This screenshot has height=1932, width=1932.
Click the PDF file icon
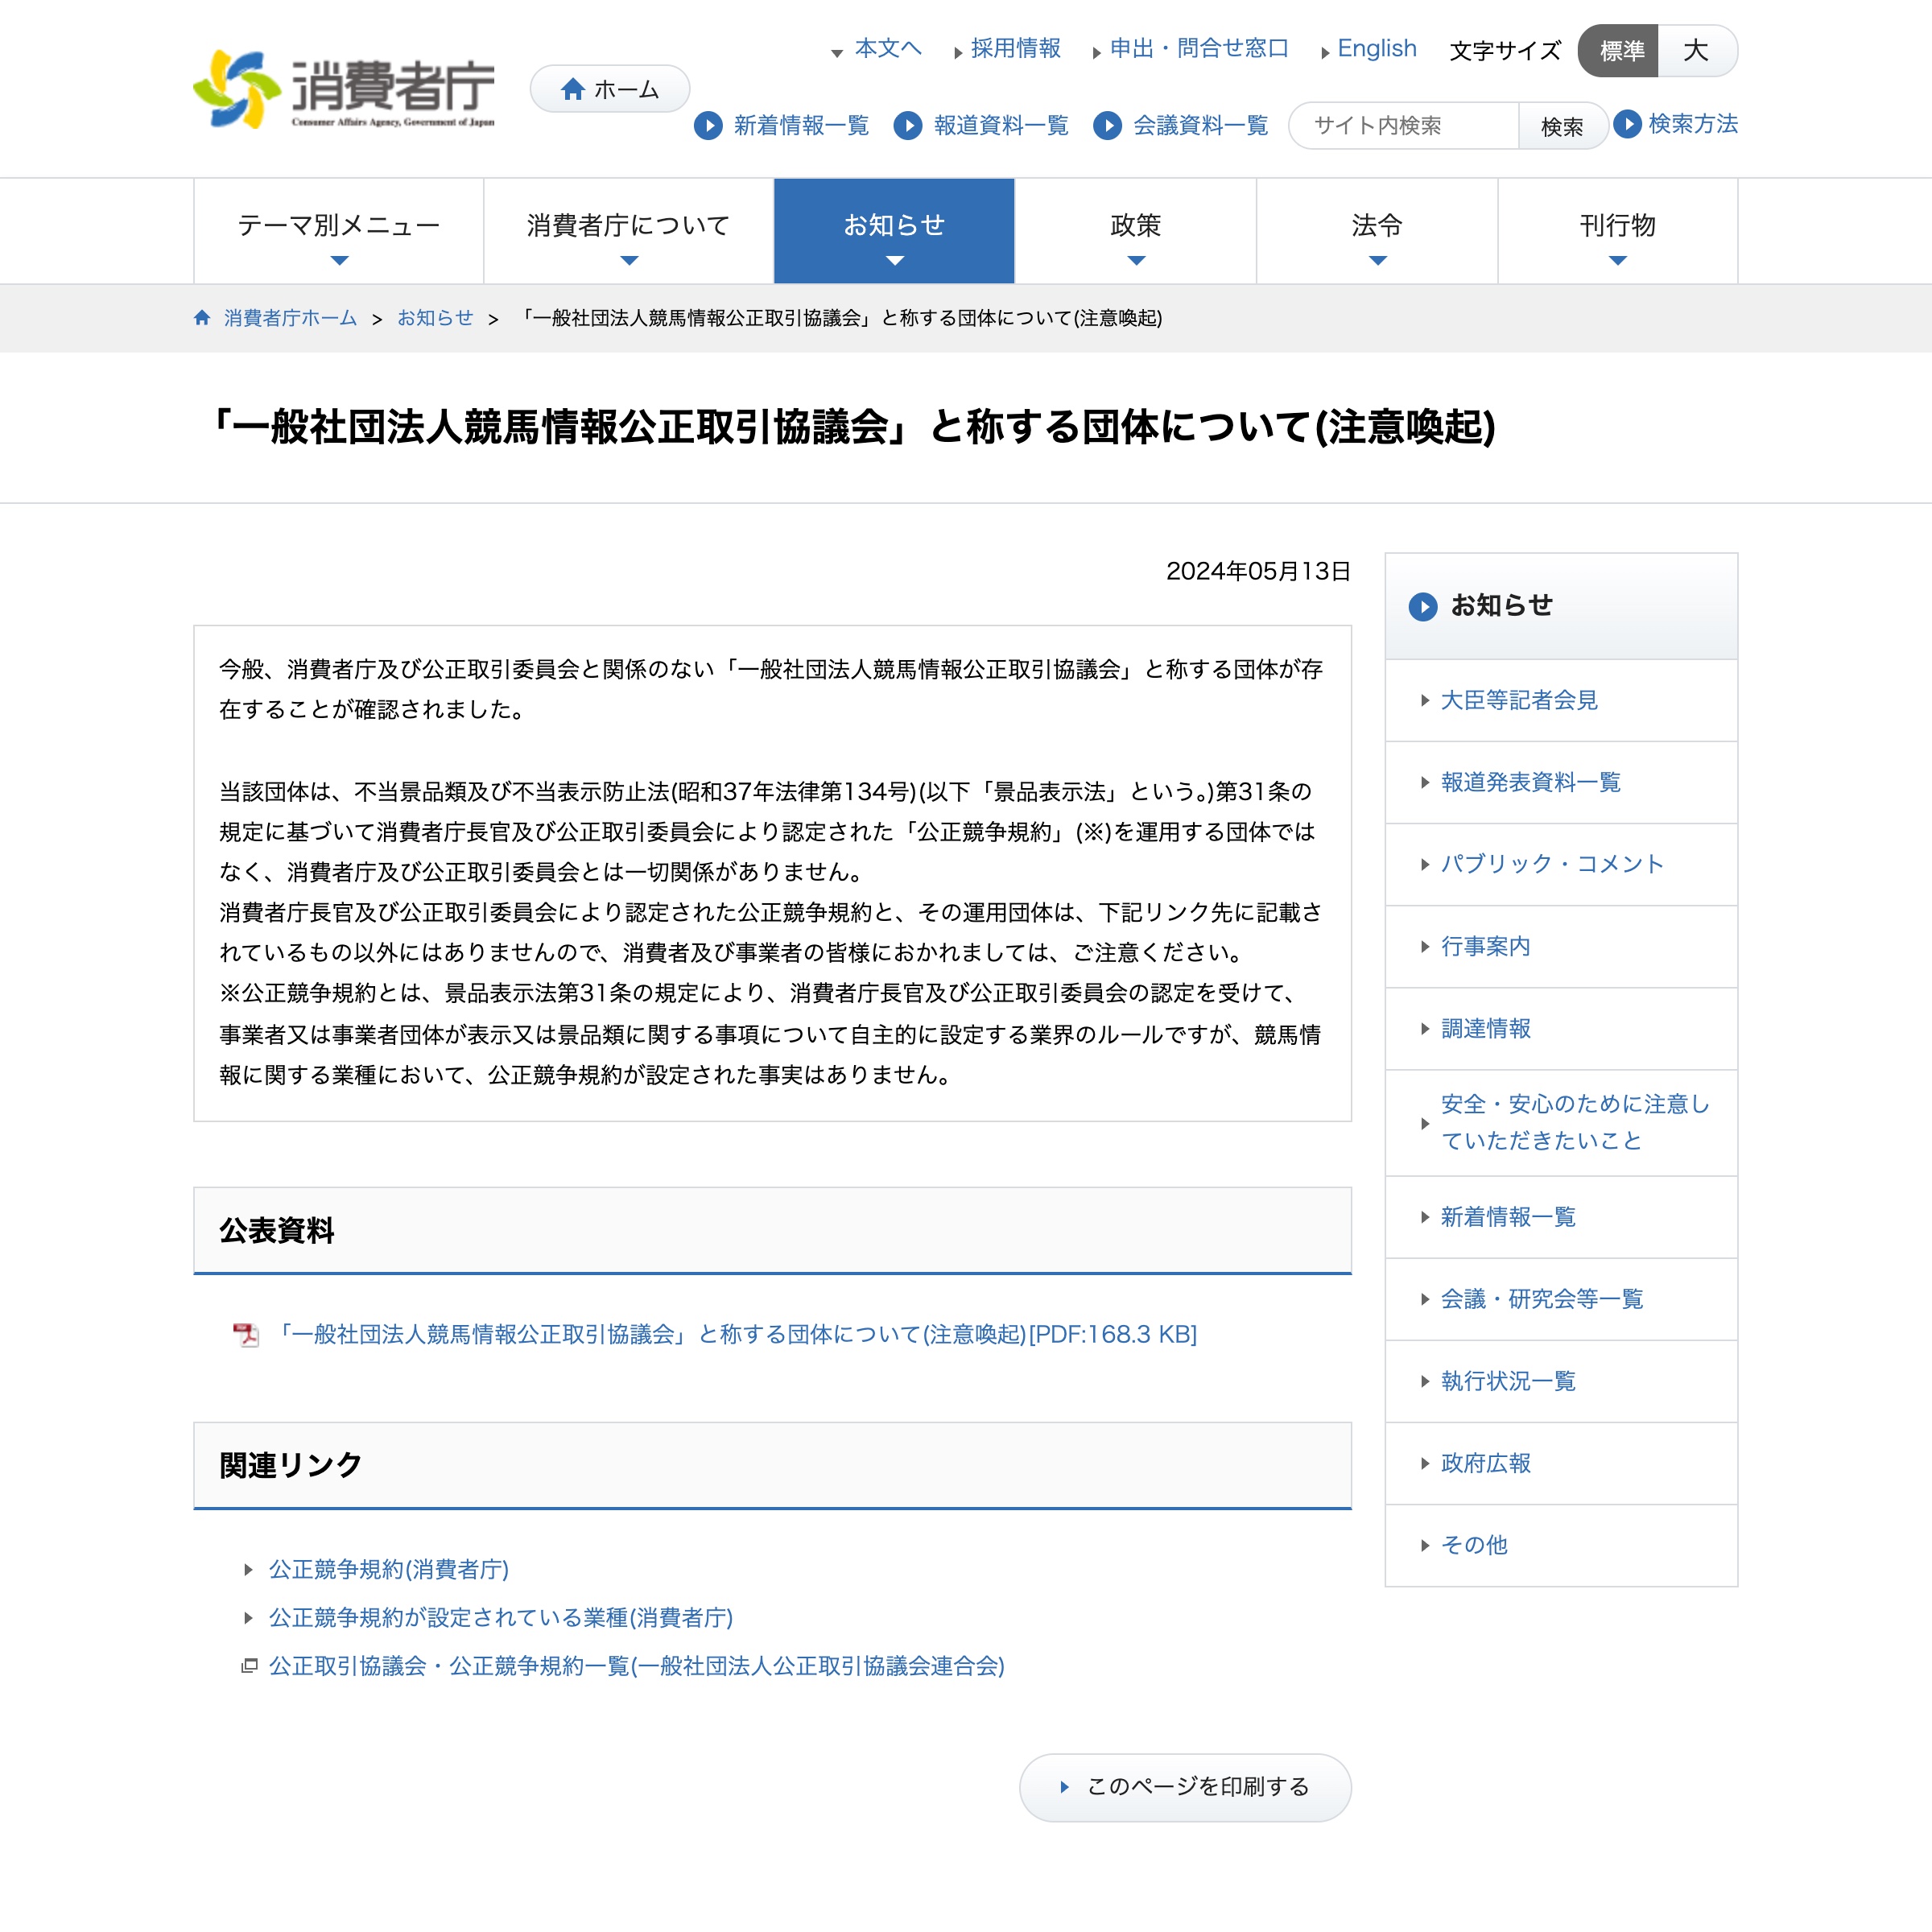click(246, 1334)
